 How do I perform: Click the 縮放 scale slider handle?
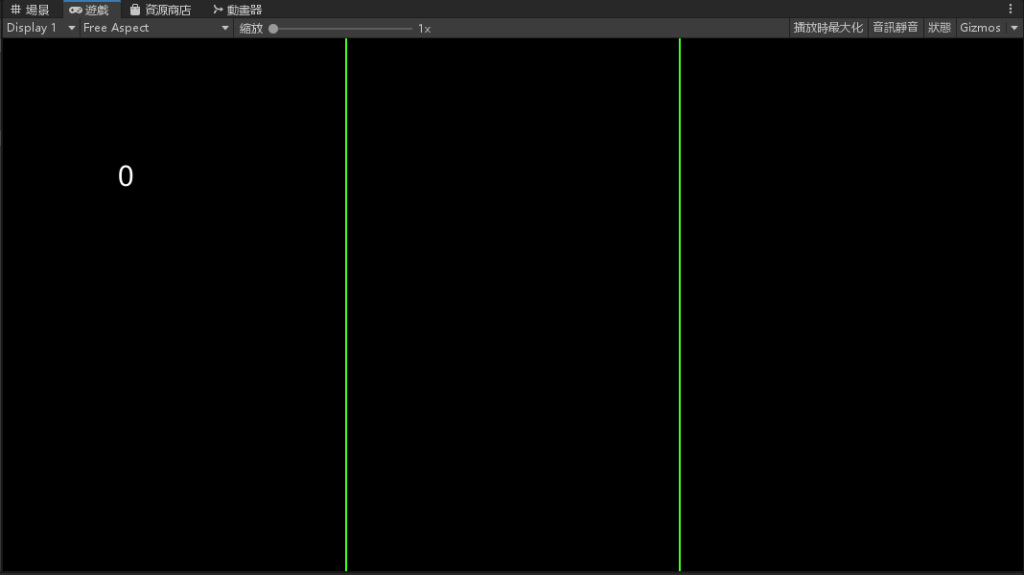coord(274,29)
